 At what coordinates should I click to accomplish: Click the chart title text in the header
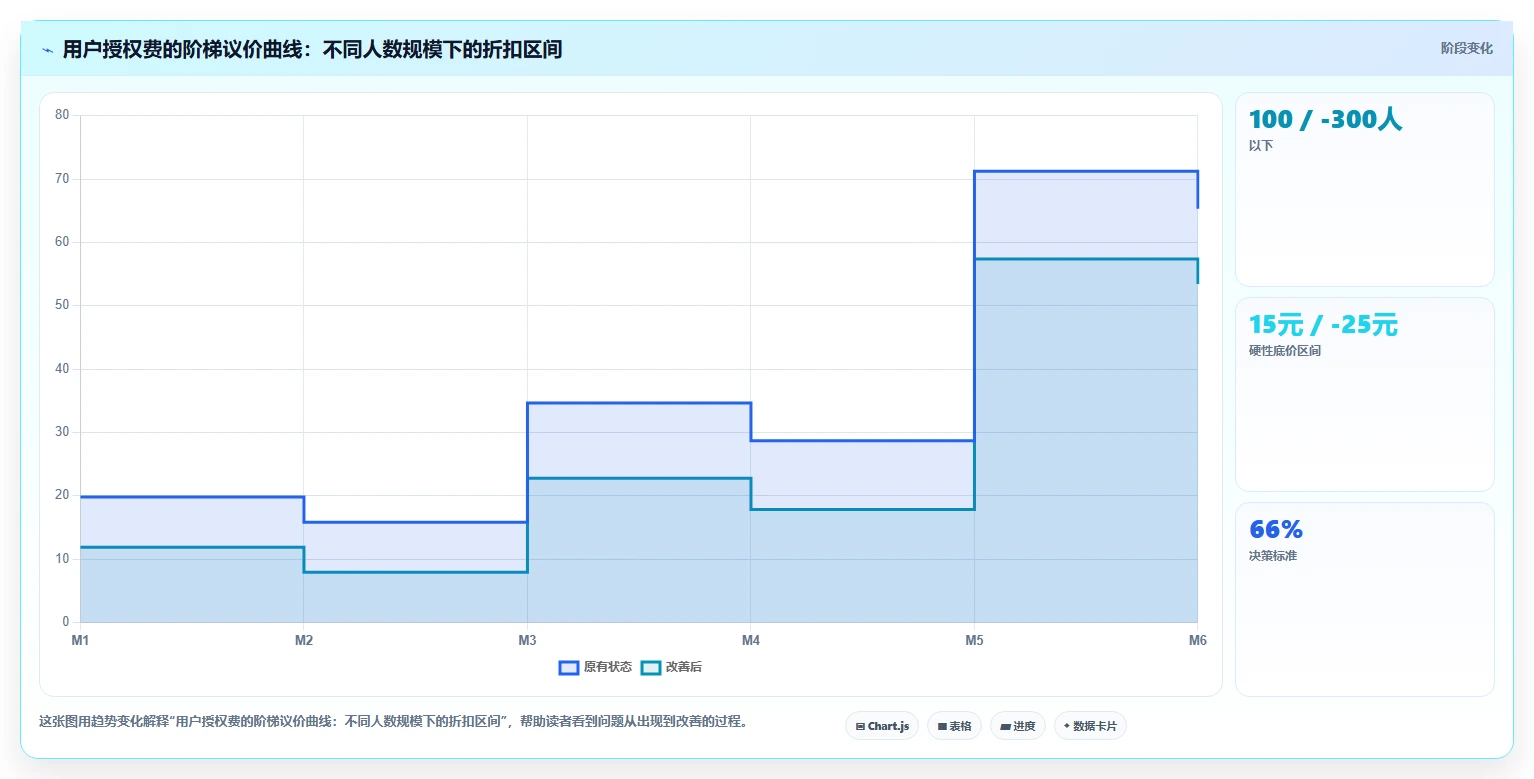[312, 49]
